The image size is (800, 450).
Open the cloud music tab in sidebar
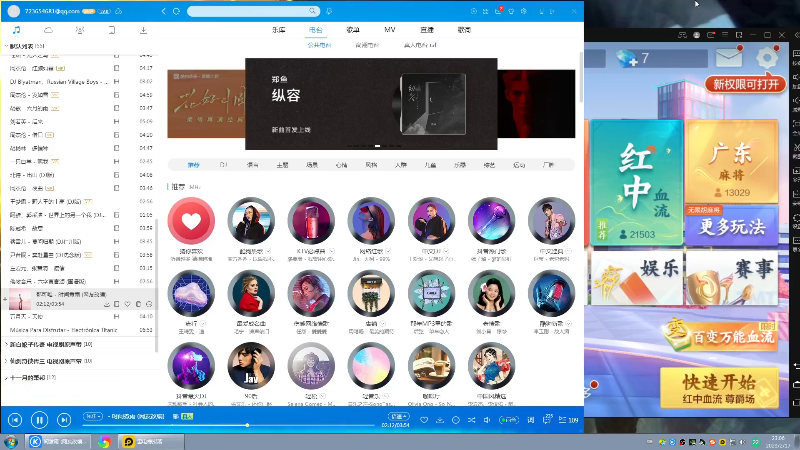48,30
